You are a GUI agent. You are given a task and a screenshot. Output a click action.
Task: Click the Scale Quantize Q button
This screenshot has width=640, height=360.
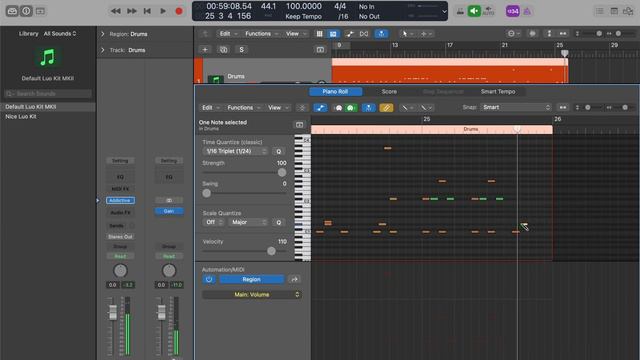(279, 222)
